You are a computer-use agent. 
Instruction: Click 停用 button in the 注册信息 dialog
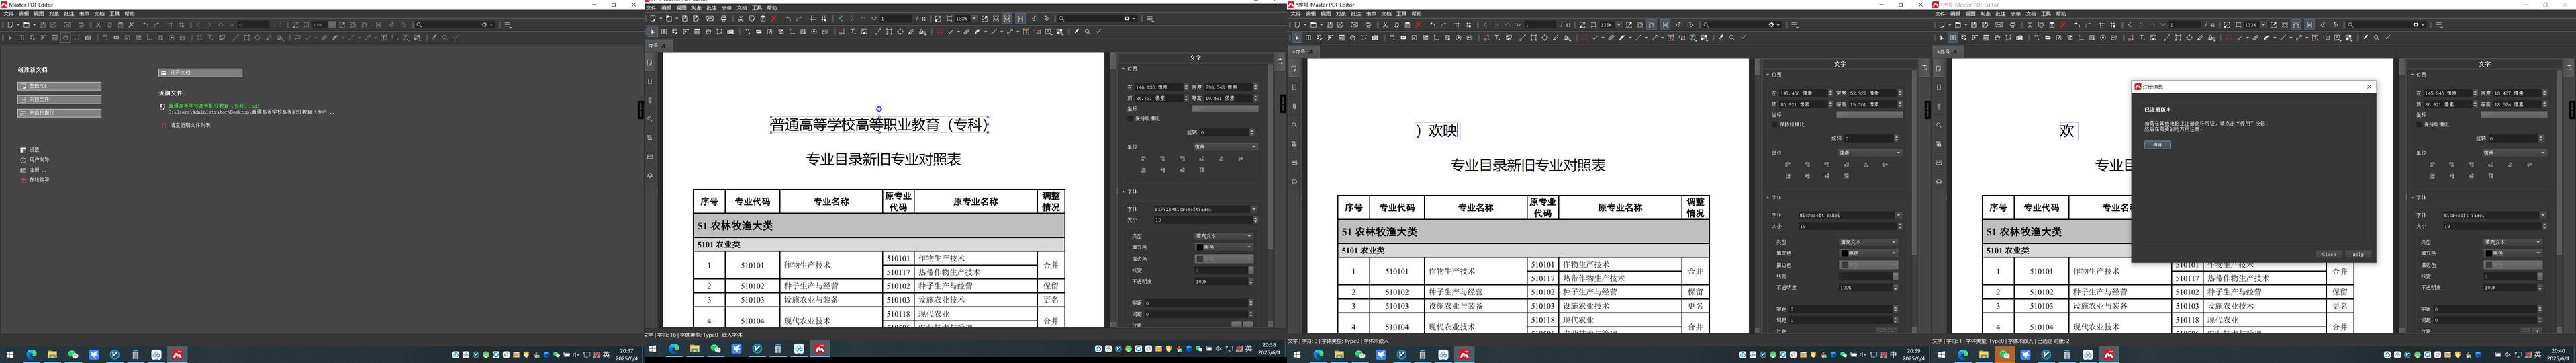[2157, 145]
